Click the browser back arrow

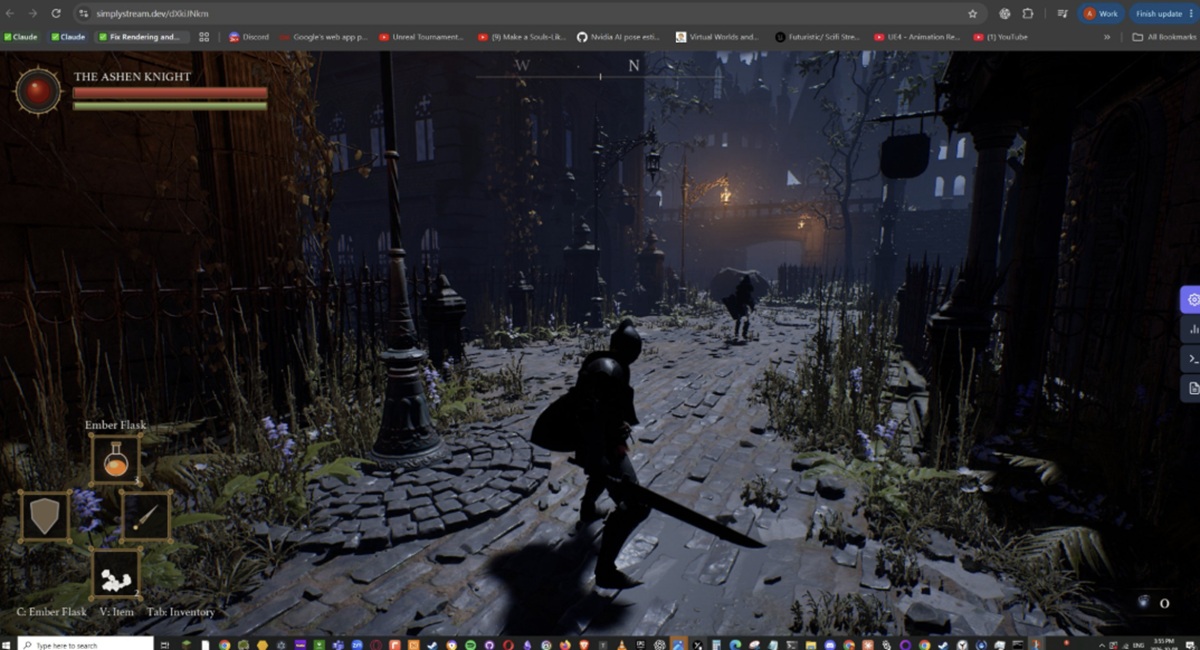[11, 14]
